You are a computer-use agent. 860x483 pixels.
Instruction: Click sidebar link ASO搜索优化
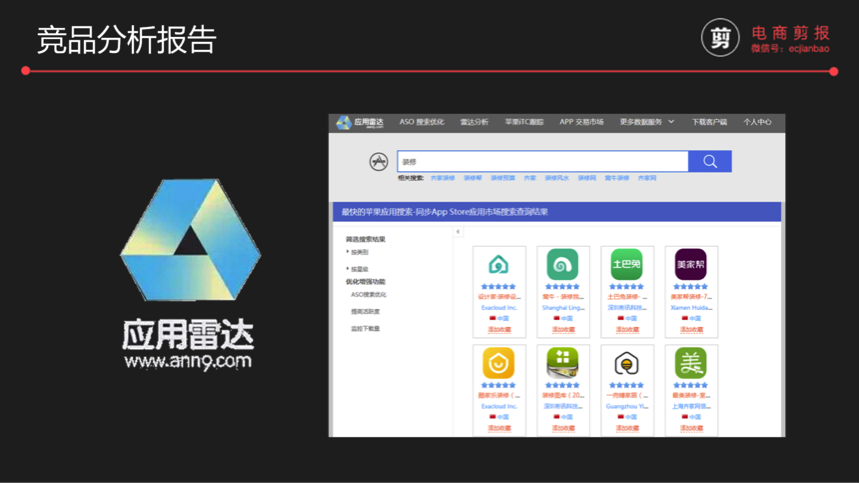(x=369, y=295)
